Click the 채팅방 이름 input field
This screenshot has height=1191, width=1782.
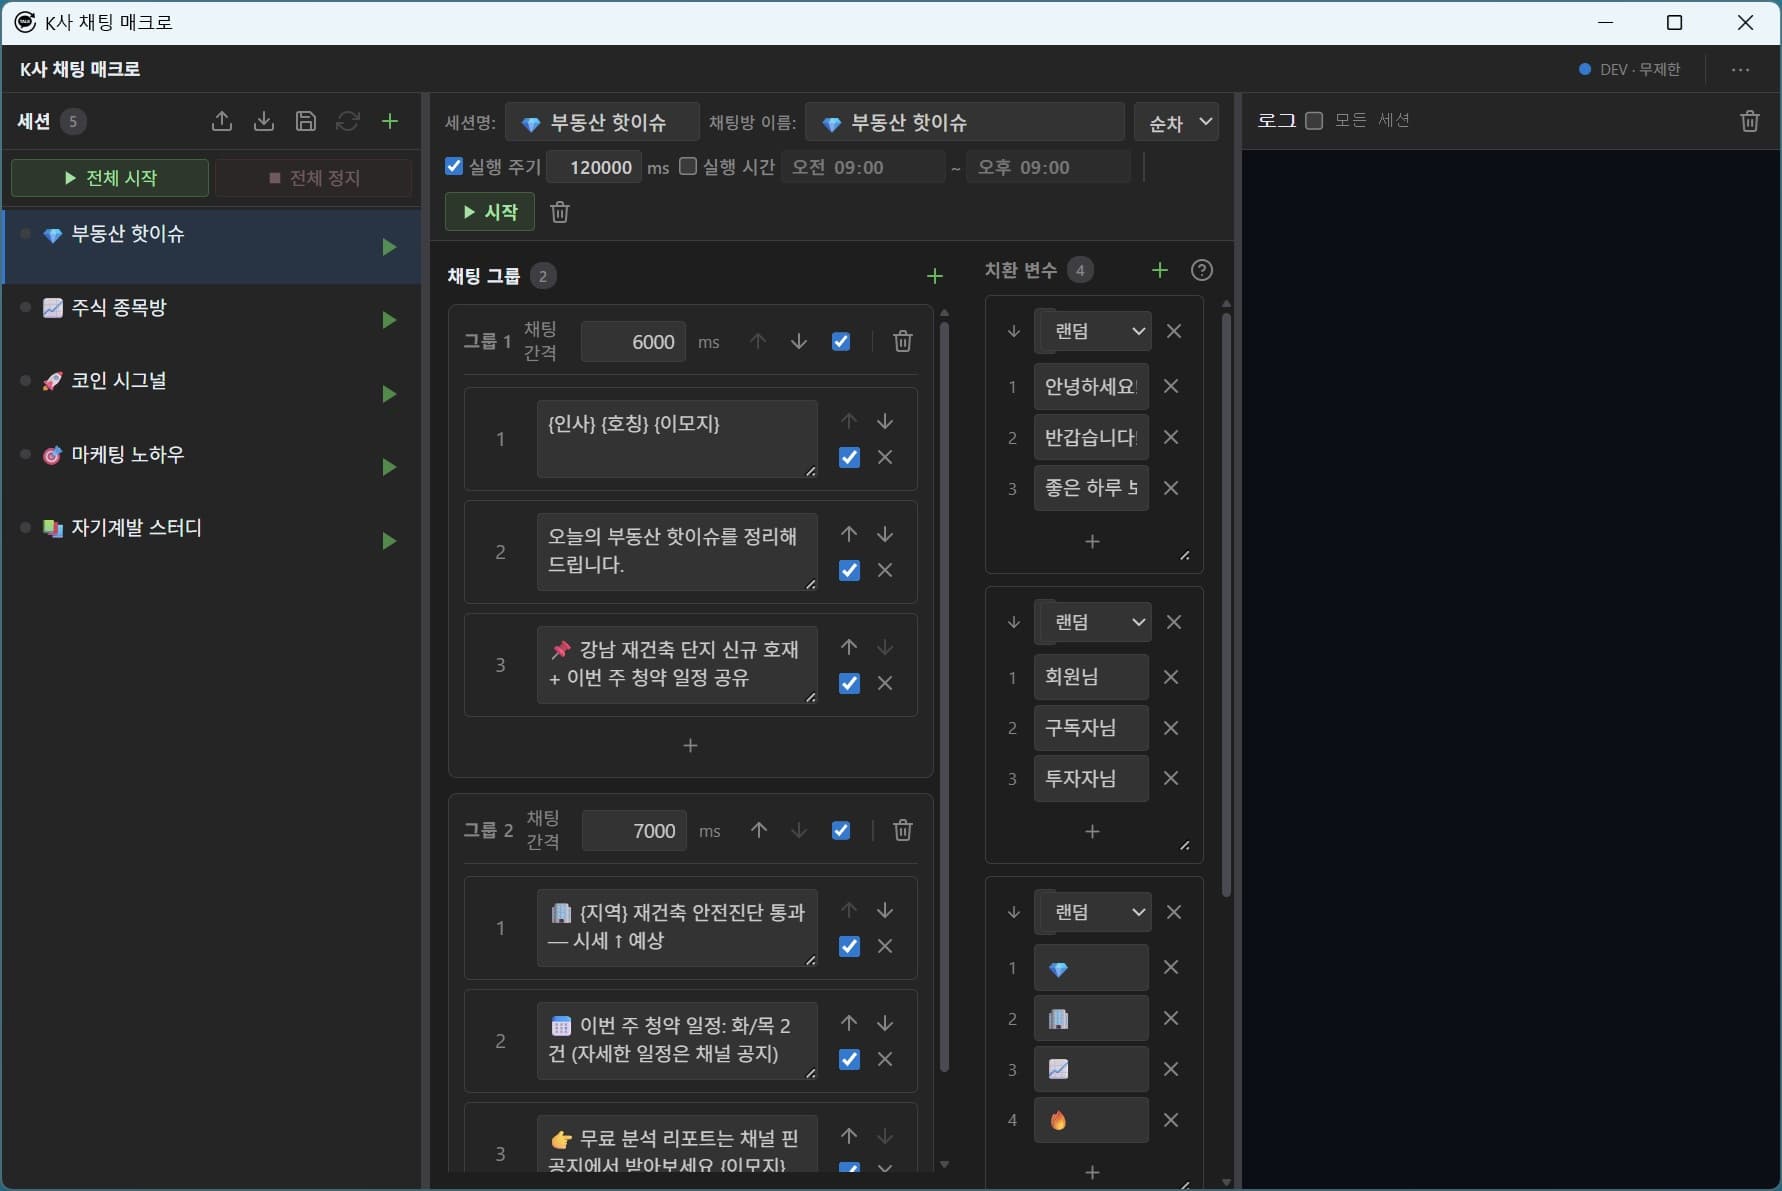pyautogui.click(x=965, y=122)
